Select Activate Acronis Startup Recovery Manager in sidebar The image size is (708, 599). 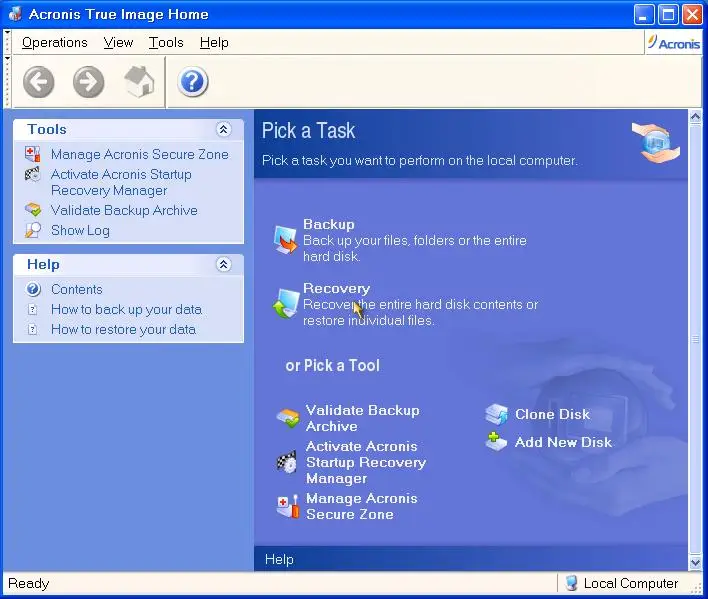click(x=121, y=182)
